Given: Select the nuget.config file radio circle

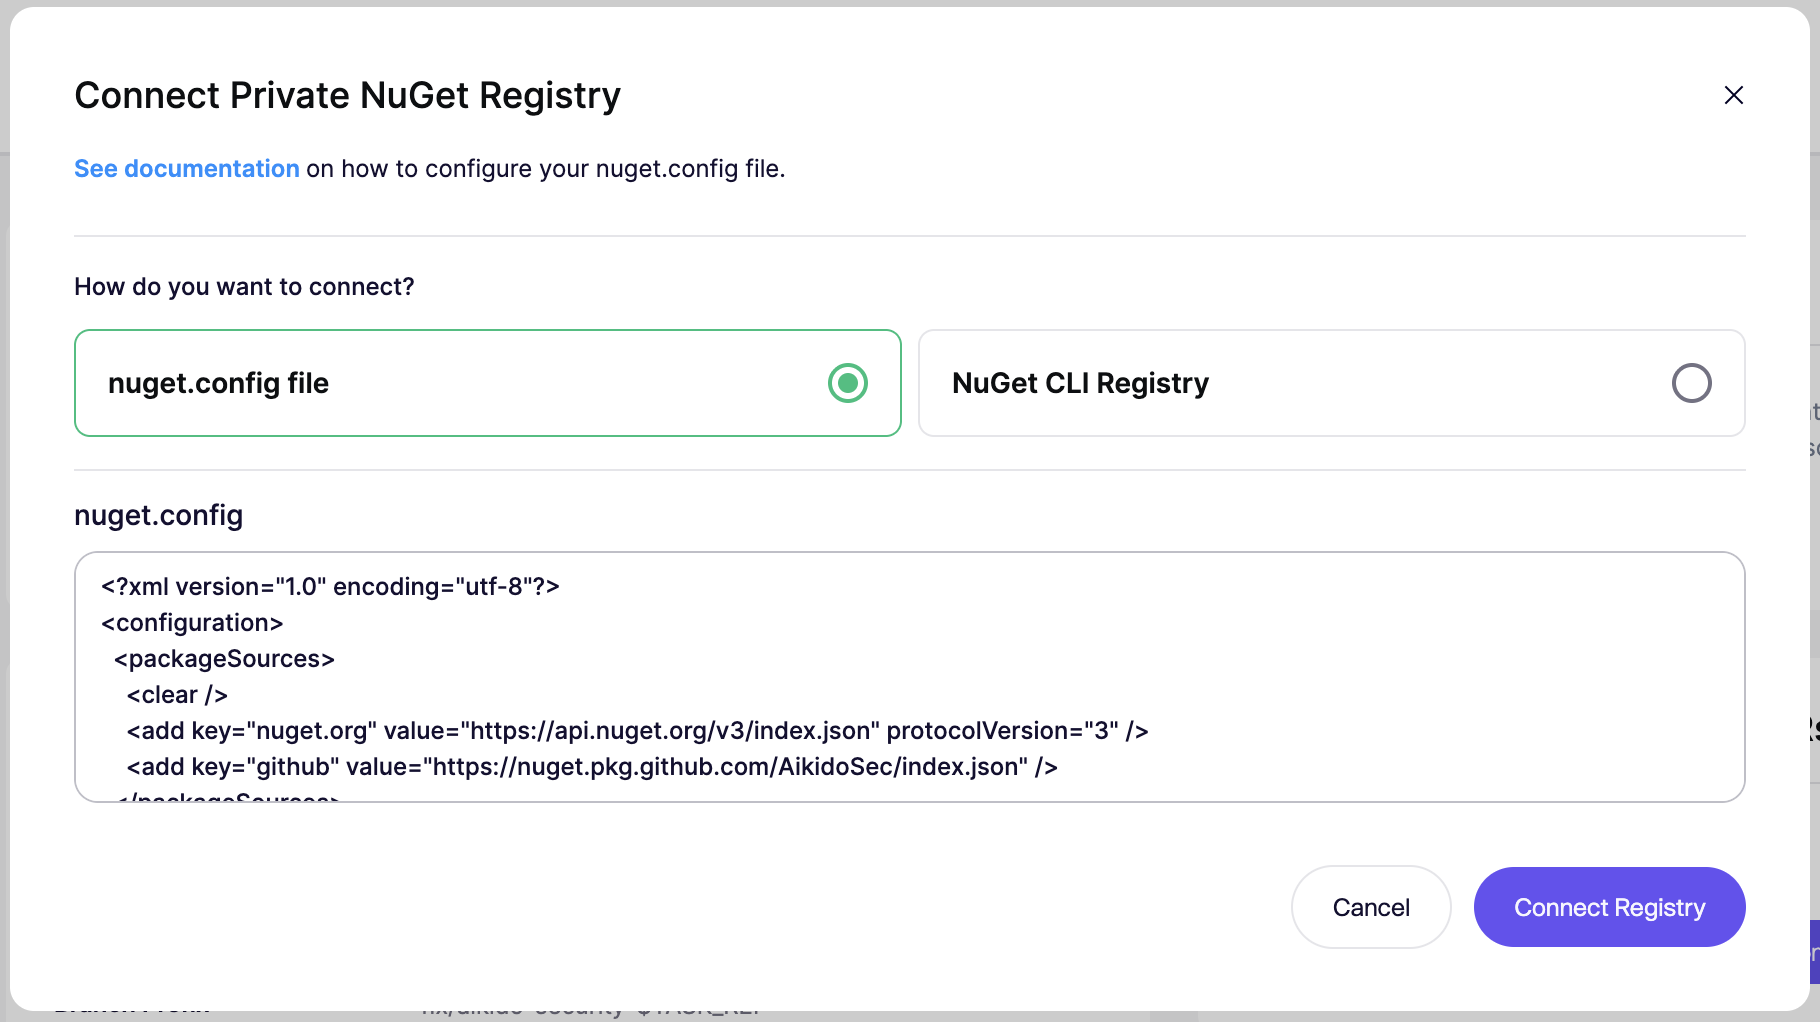Looking at the screenshot, I should [x=847, y=383].
